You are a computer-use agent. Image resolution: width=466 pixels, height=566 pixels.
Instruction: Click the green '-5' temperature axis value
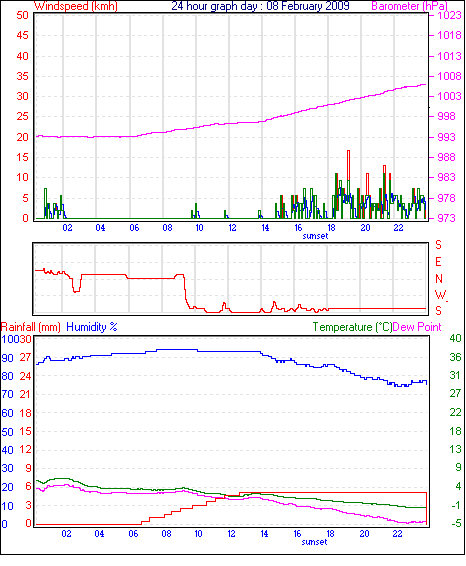pos(456,523)
